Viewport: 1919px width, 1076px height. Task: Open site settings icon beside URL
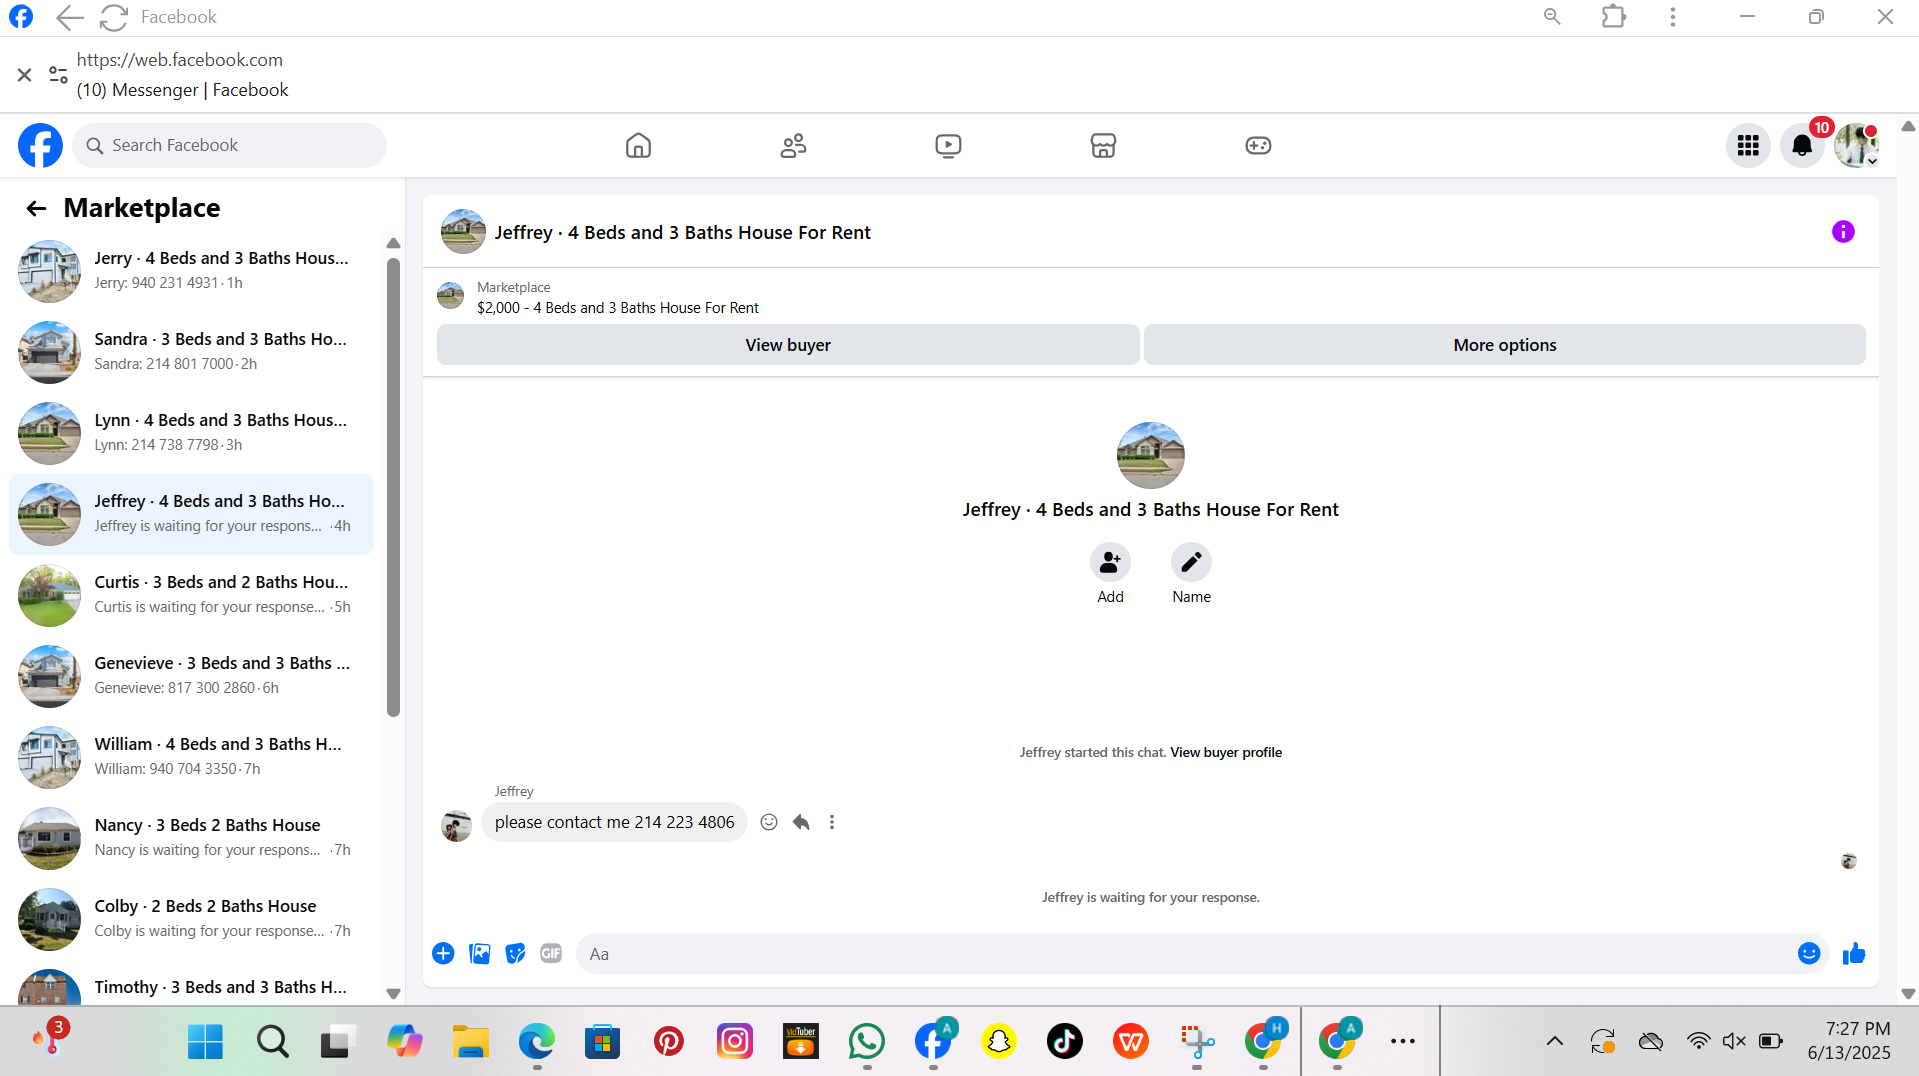pos(58,75)
